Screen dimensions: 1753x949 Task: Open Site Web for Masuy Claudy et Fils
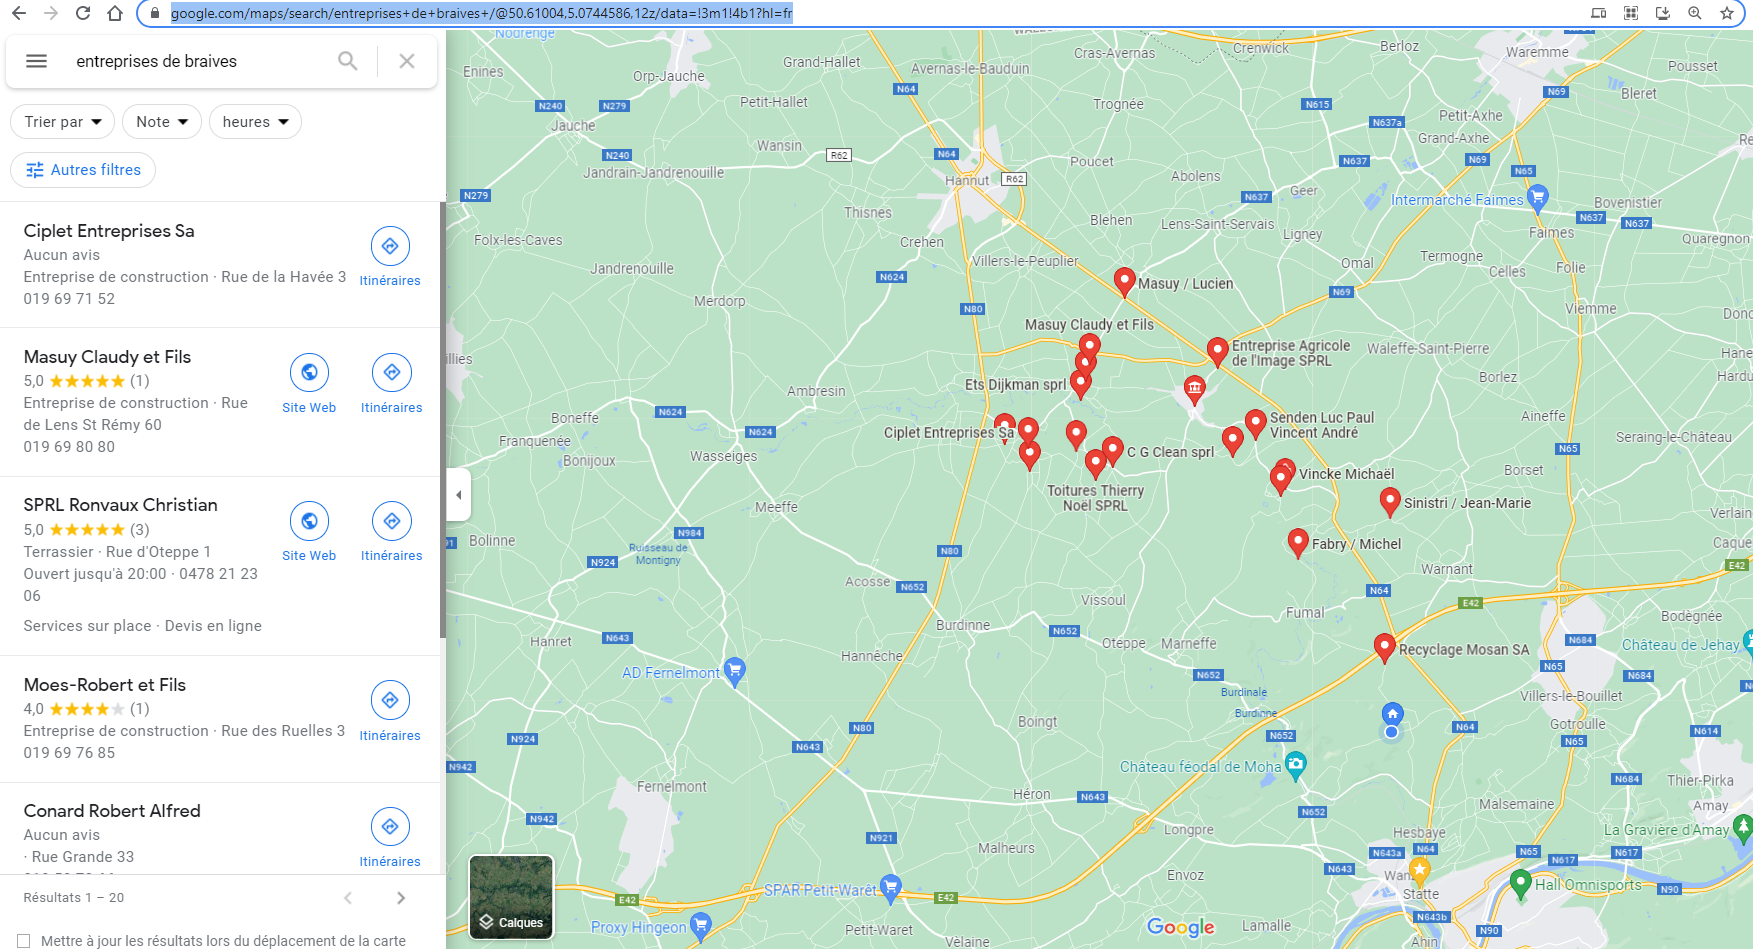(309, 384)
